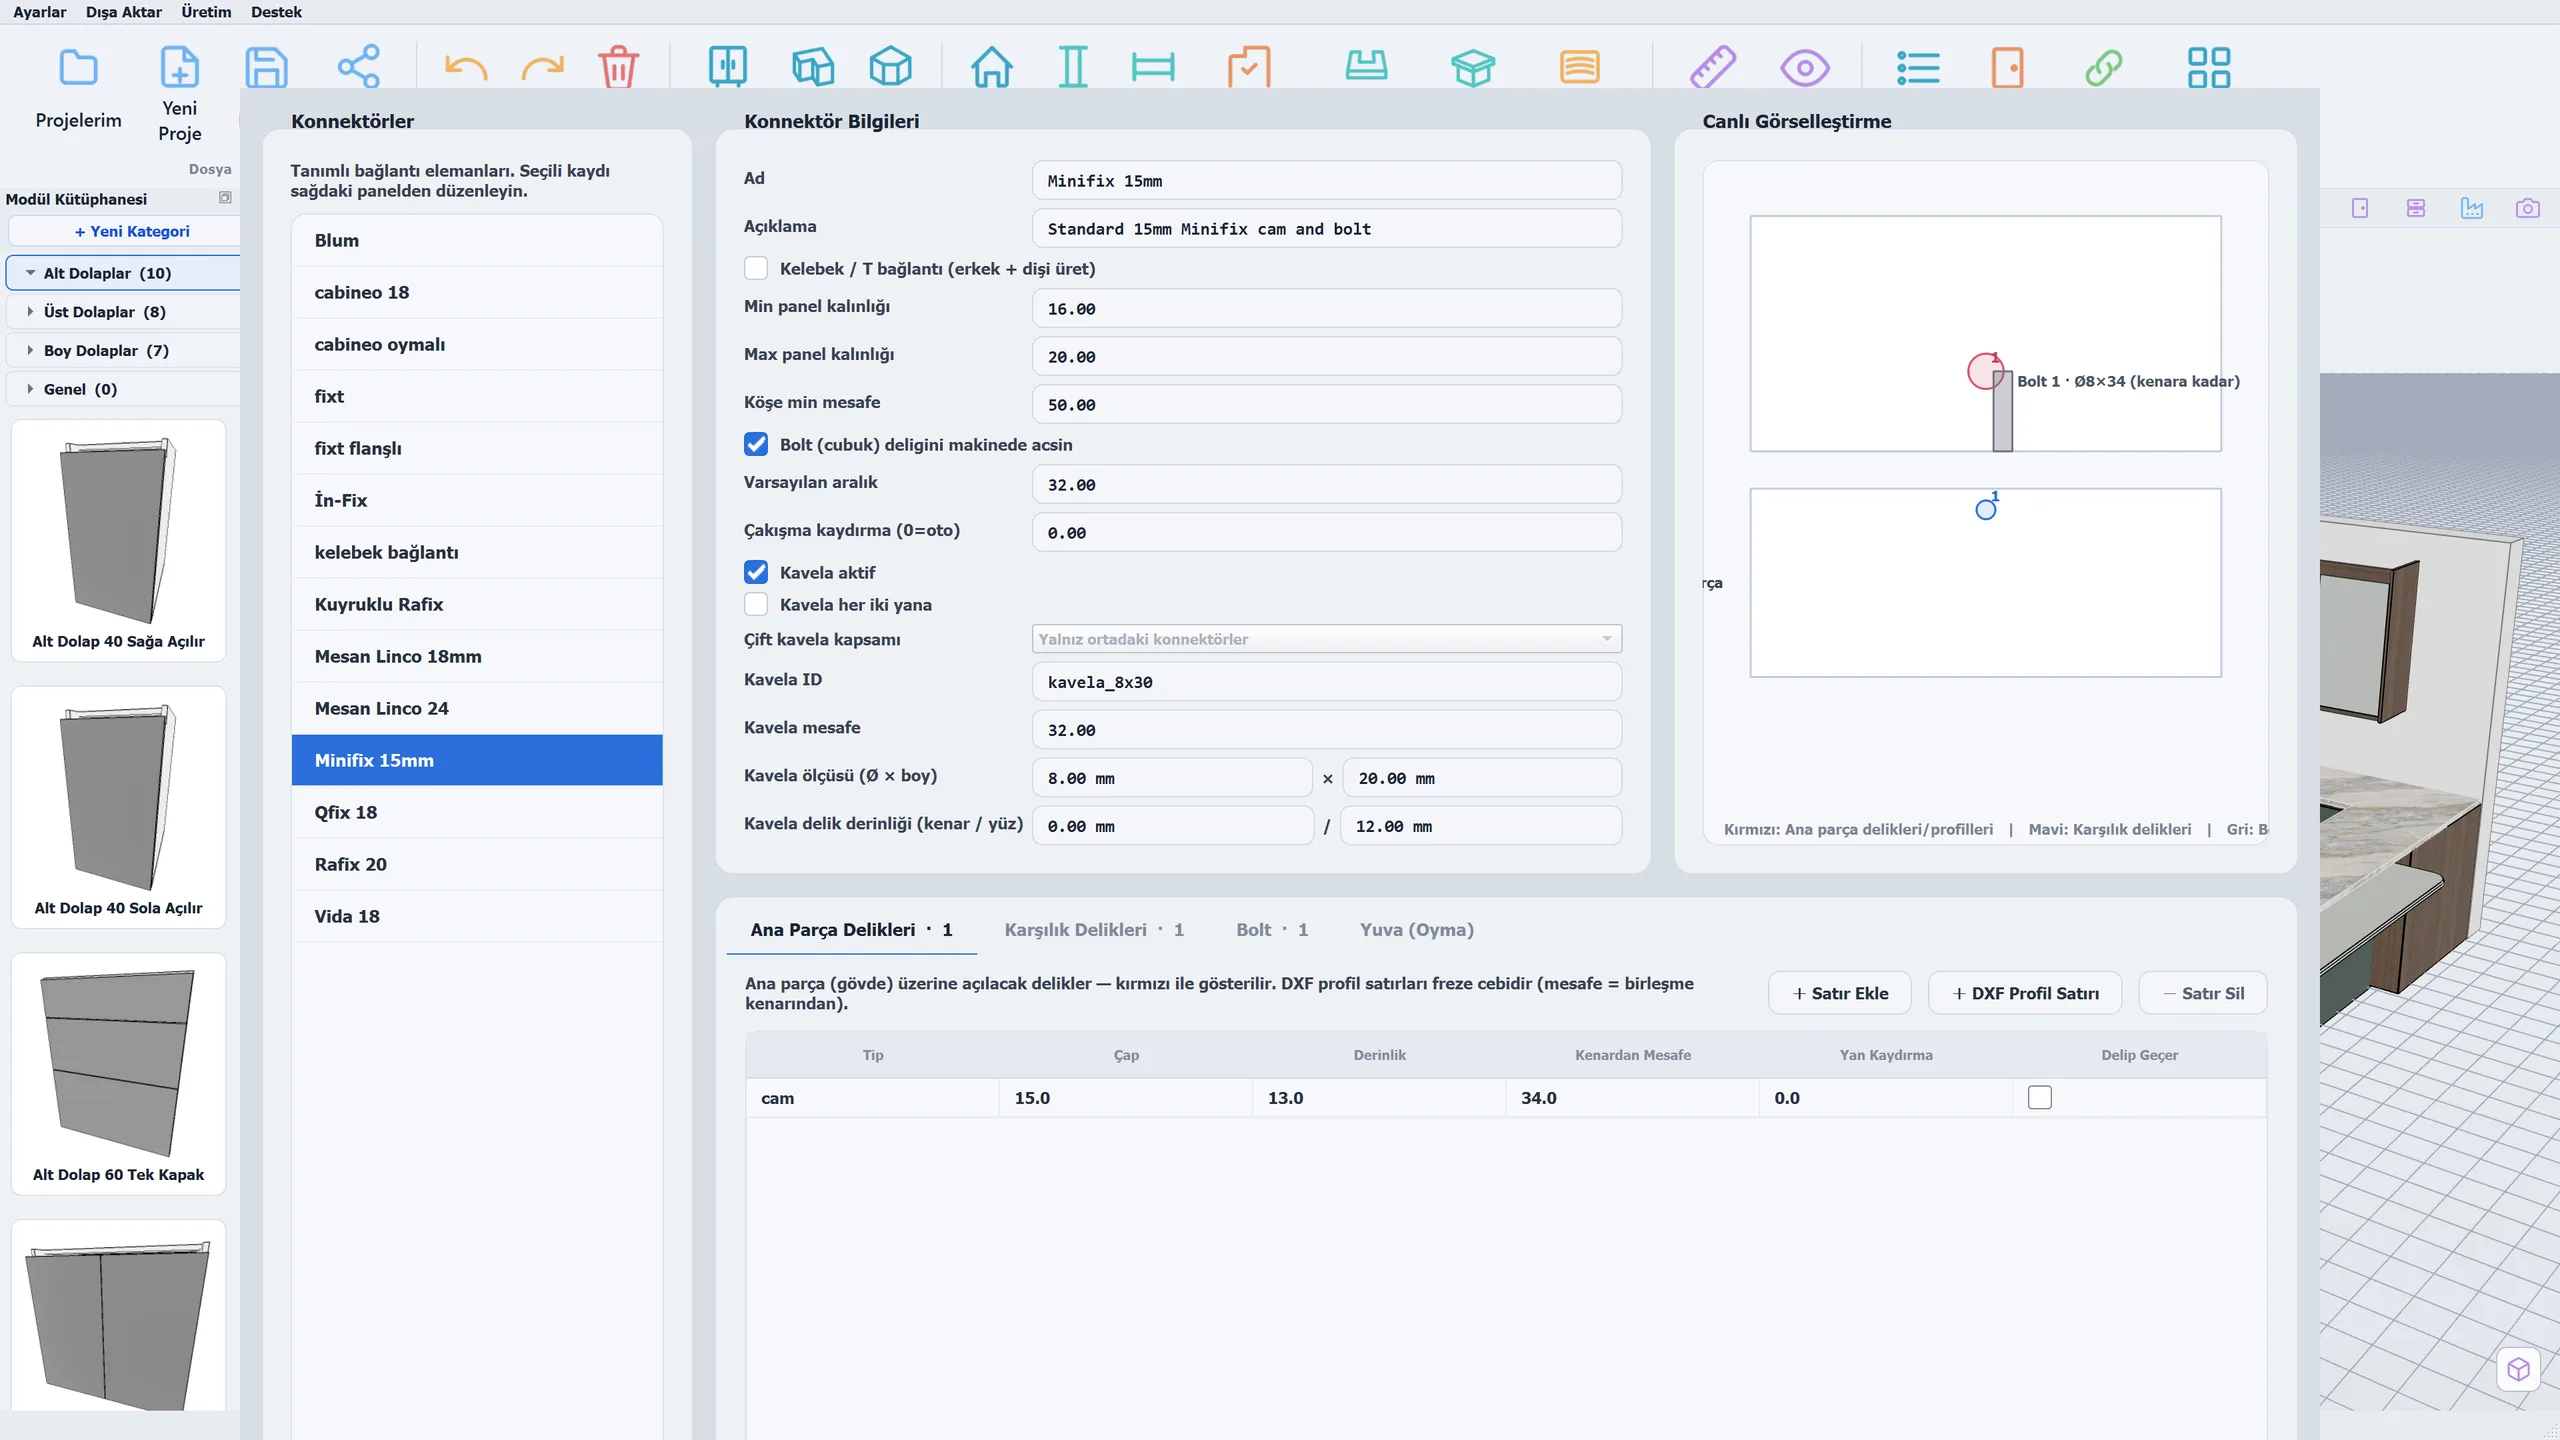This screenshot has height=1440, width=2560.
Task: Open the Dışa Aktar menu
Action: click(x=124, y=12)
